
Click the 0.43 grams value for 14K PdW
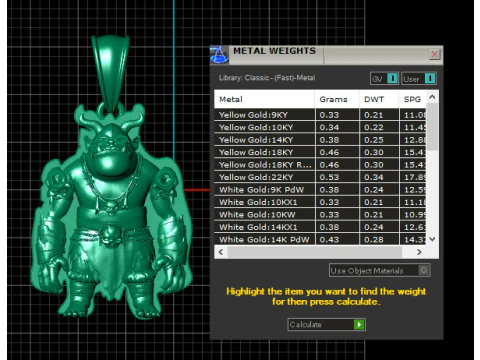pyautogui.click(x=329, y=239)
